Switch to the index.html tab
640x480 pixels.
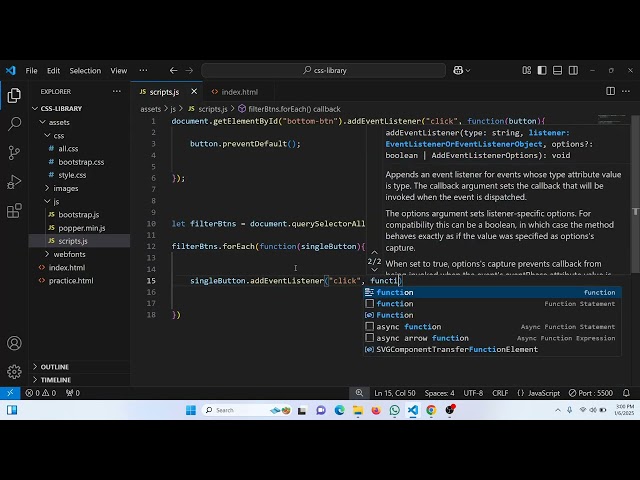[239, 92]
